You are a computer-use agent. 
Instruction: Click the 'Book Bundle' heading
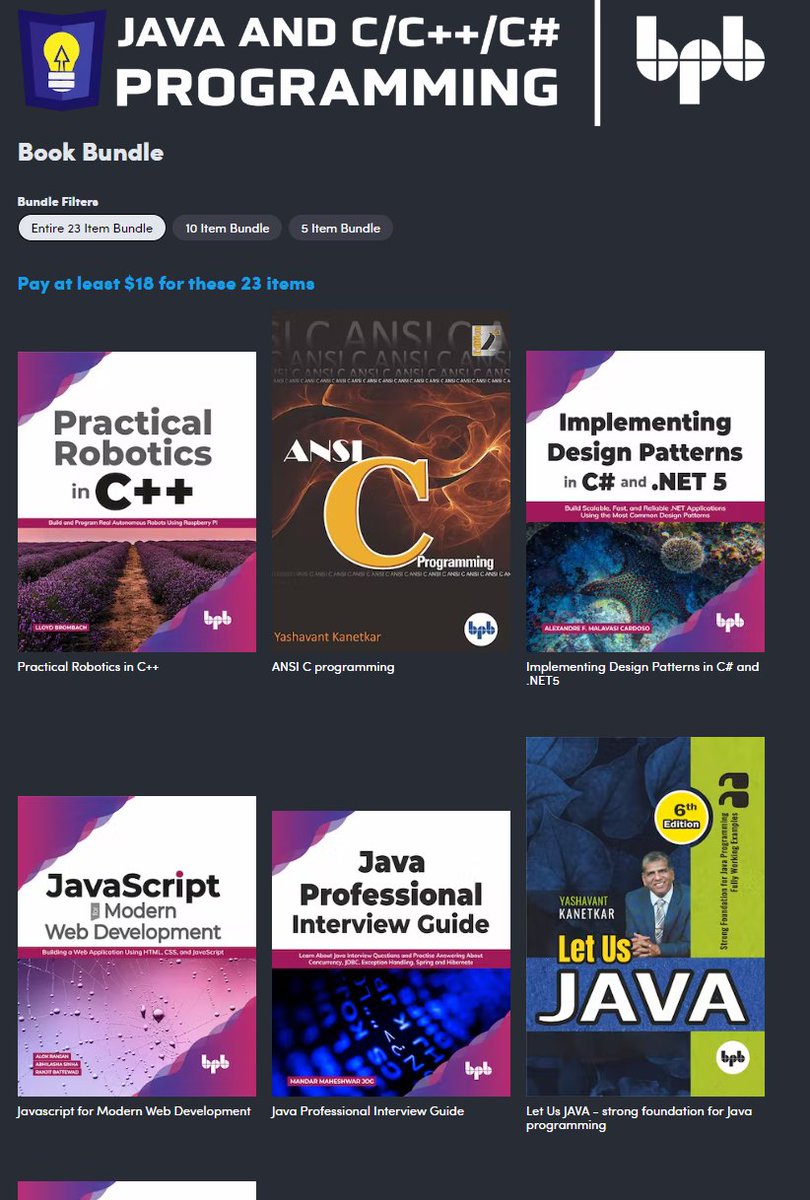pyautogui.click(x=90, y=153)
